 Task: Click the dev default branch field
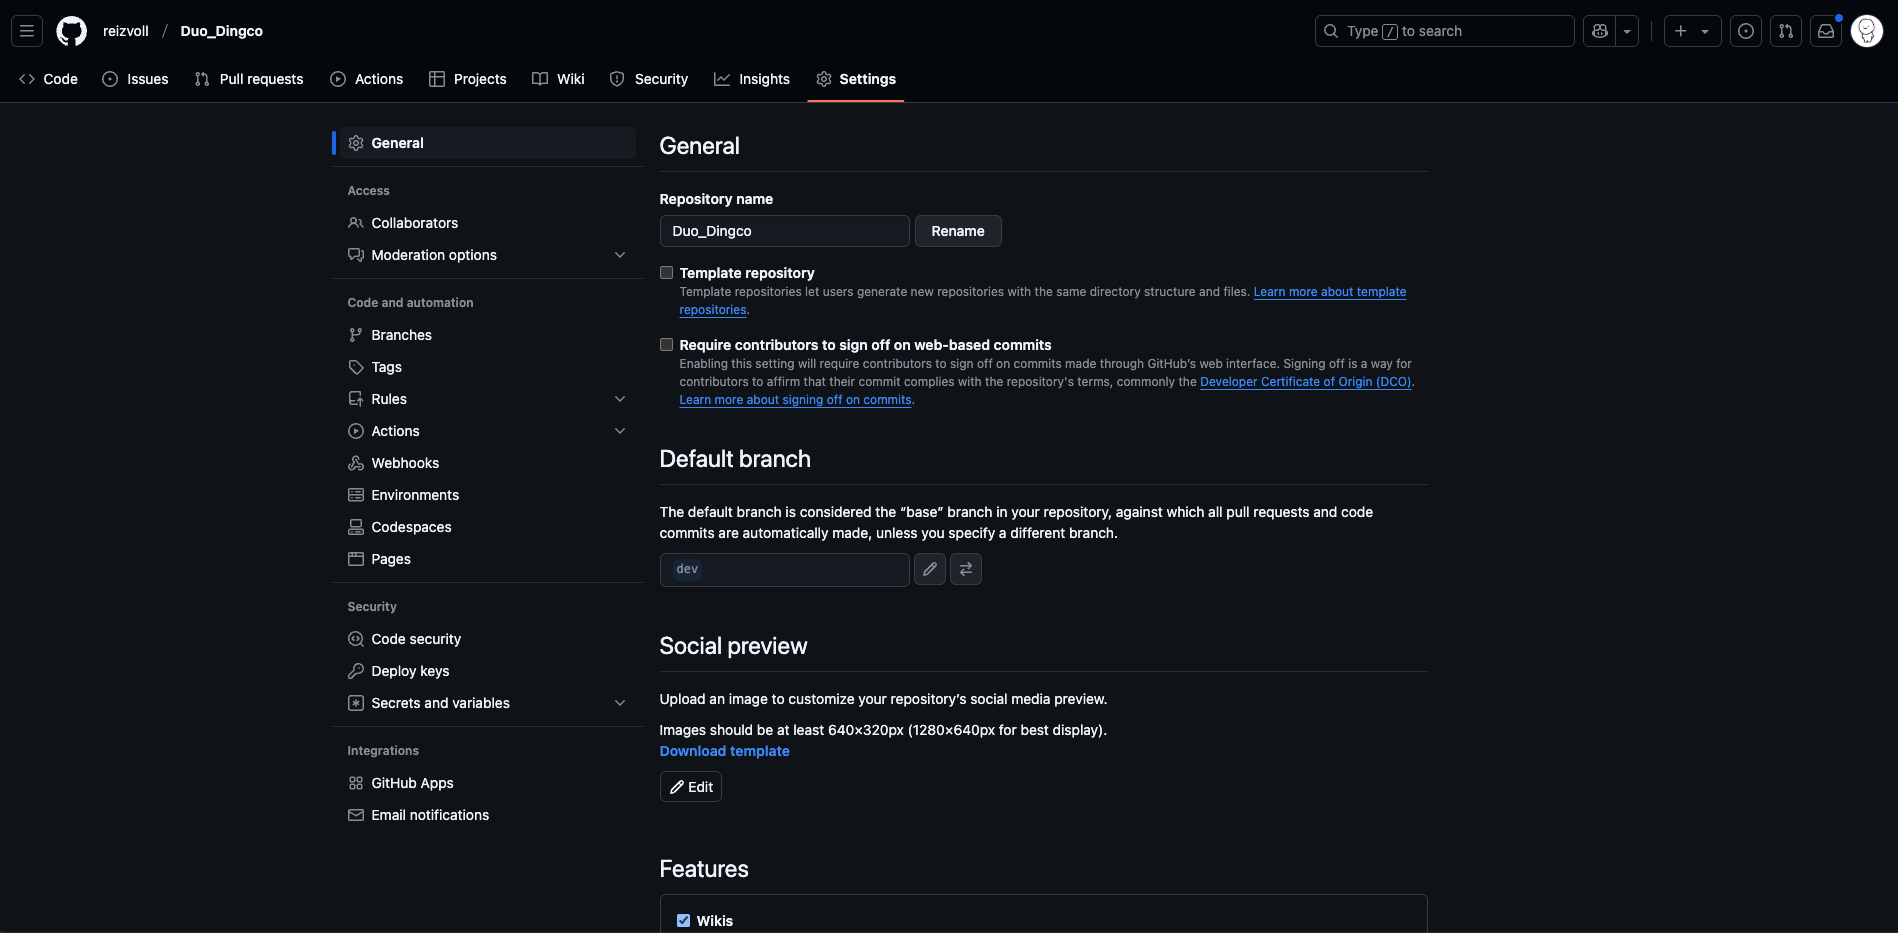point(784,569)
